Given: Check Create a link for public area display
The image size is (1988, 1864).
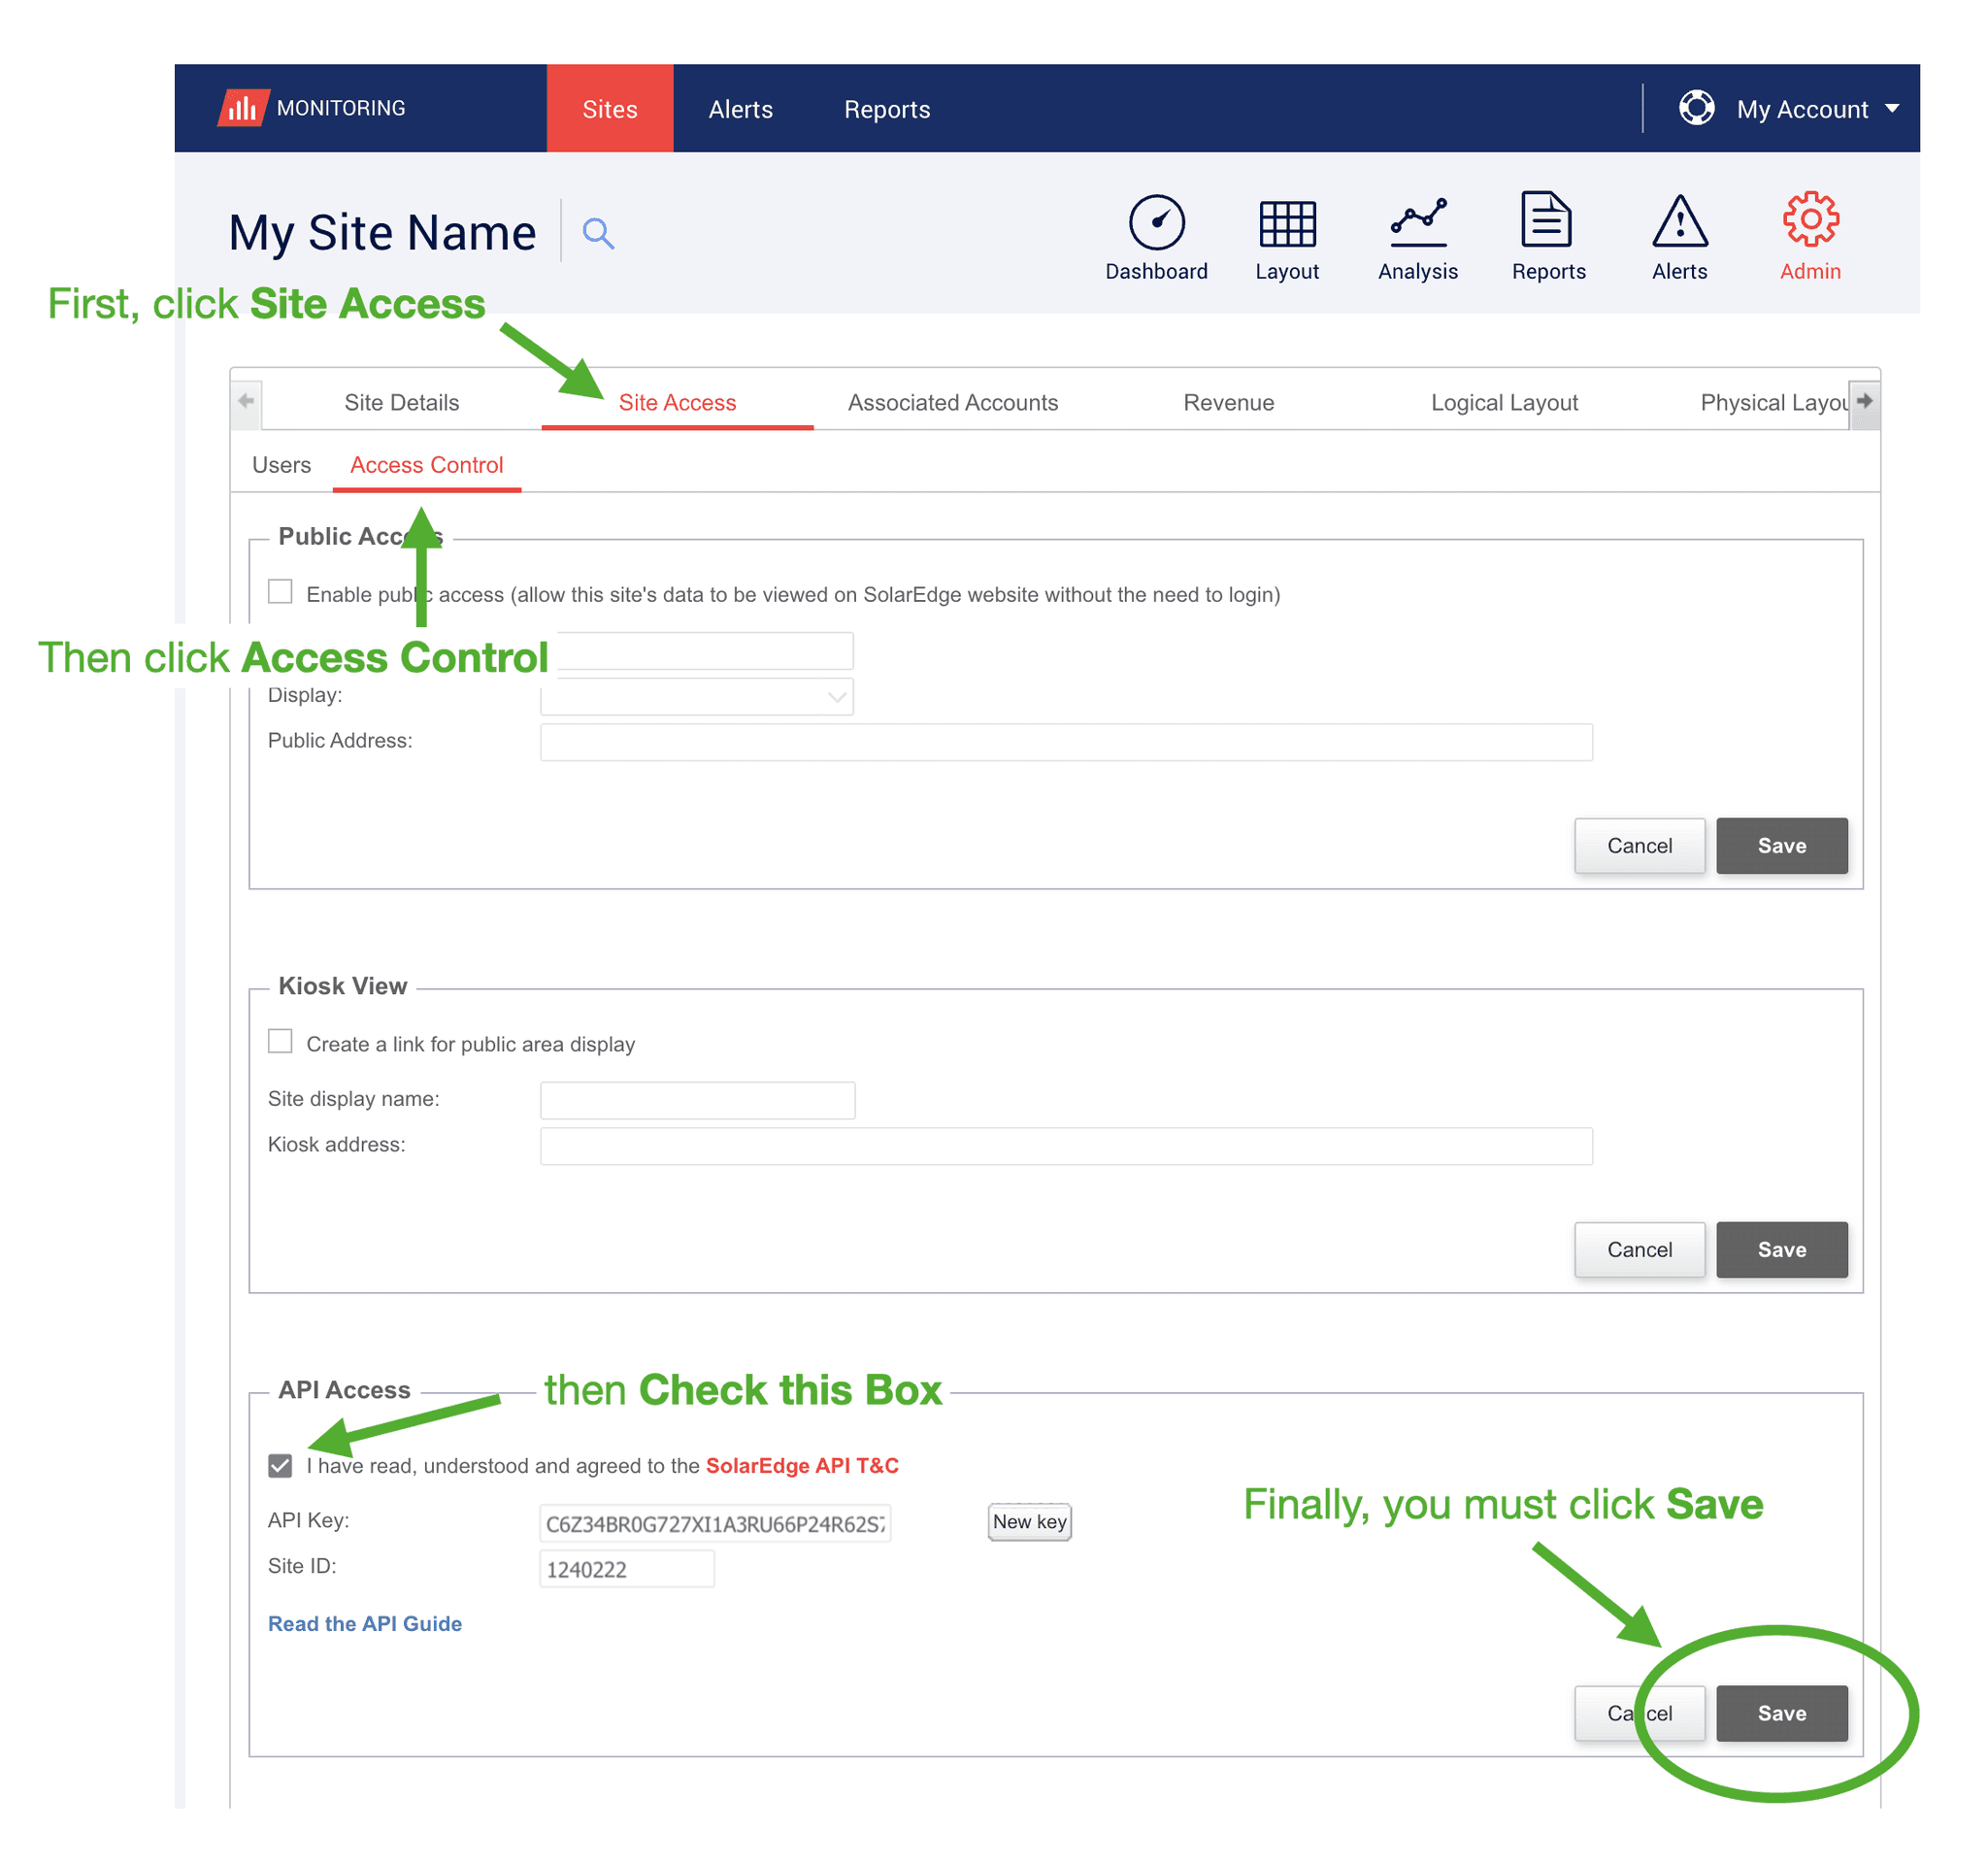Looking at the screenshot, I should [x=280, y=1042].
